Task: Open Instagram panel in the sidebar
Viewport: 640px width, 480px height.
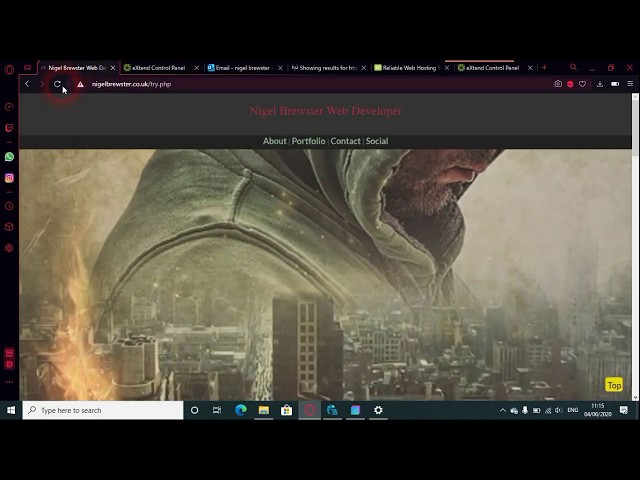Action: [9, 178]
